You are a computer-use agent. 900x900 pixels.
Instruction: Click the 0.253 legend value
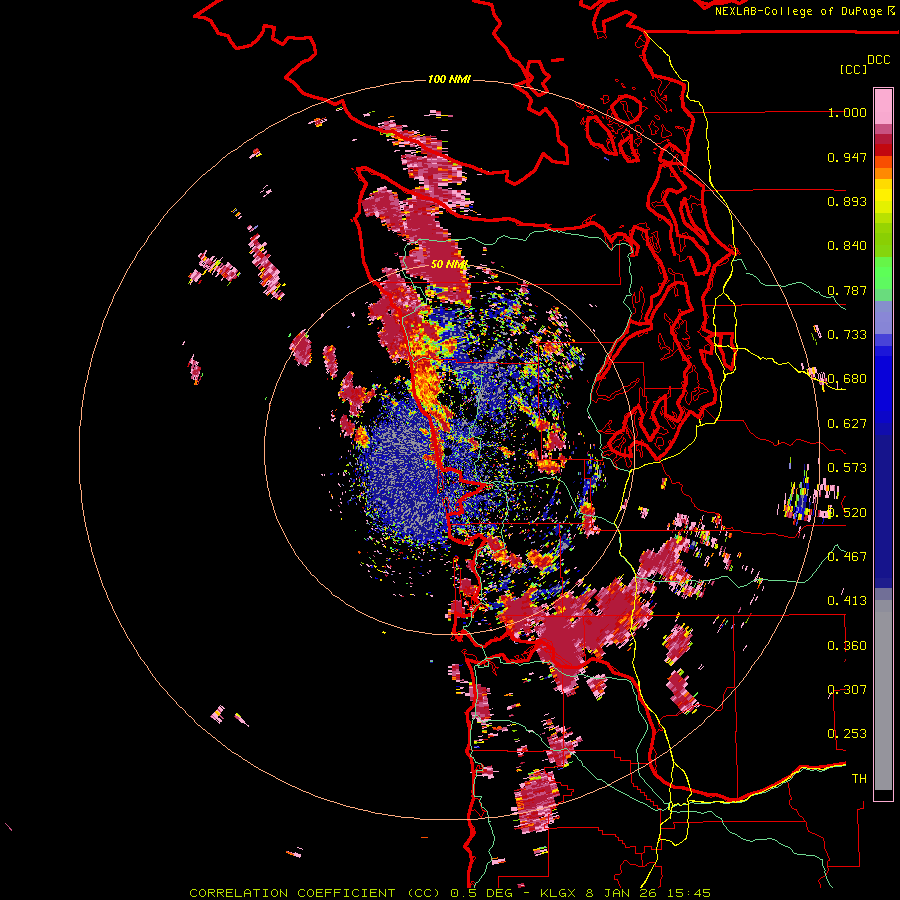click(x=847, y=734)
